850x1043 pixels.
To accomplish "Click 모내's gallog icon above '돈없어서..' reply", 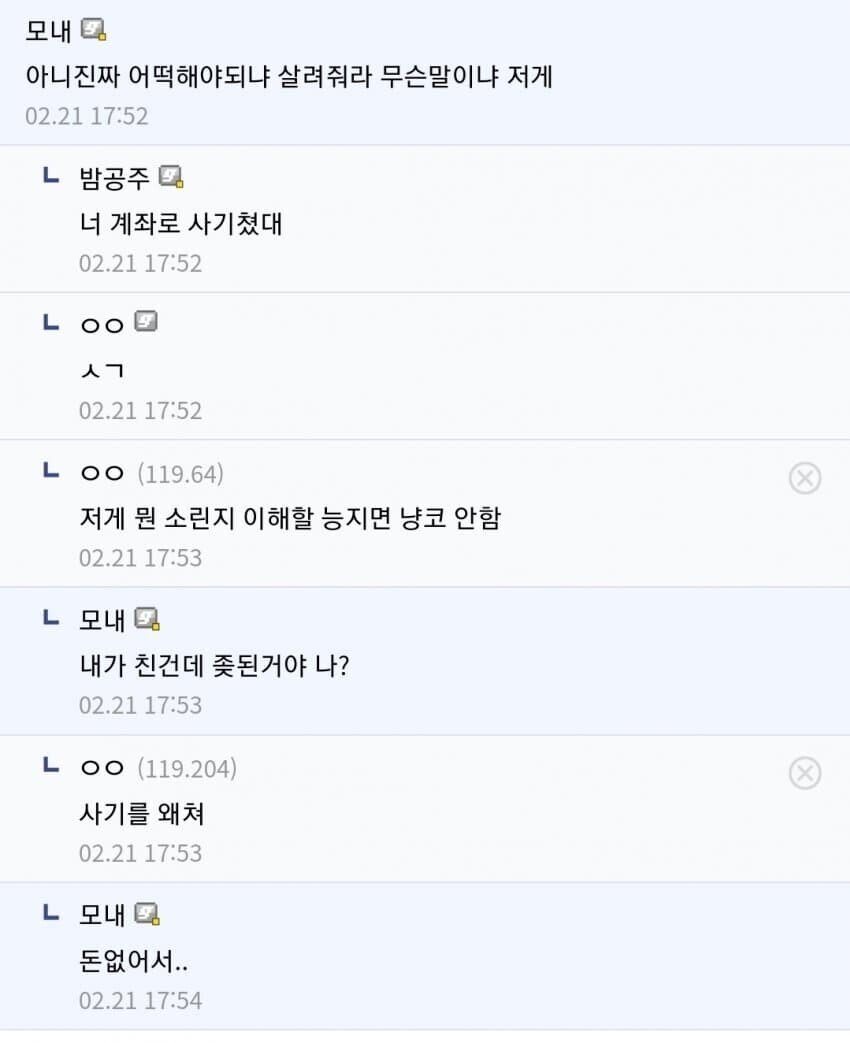I will 148,914.
